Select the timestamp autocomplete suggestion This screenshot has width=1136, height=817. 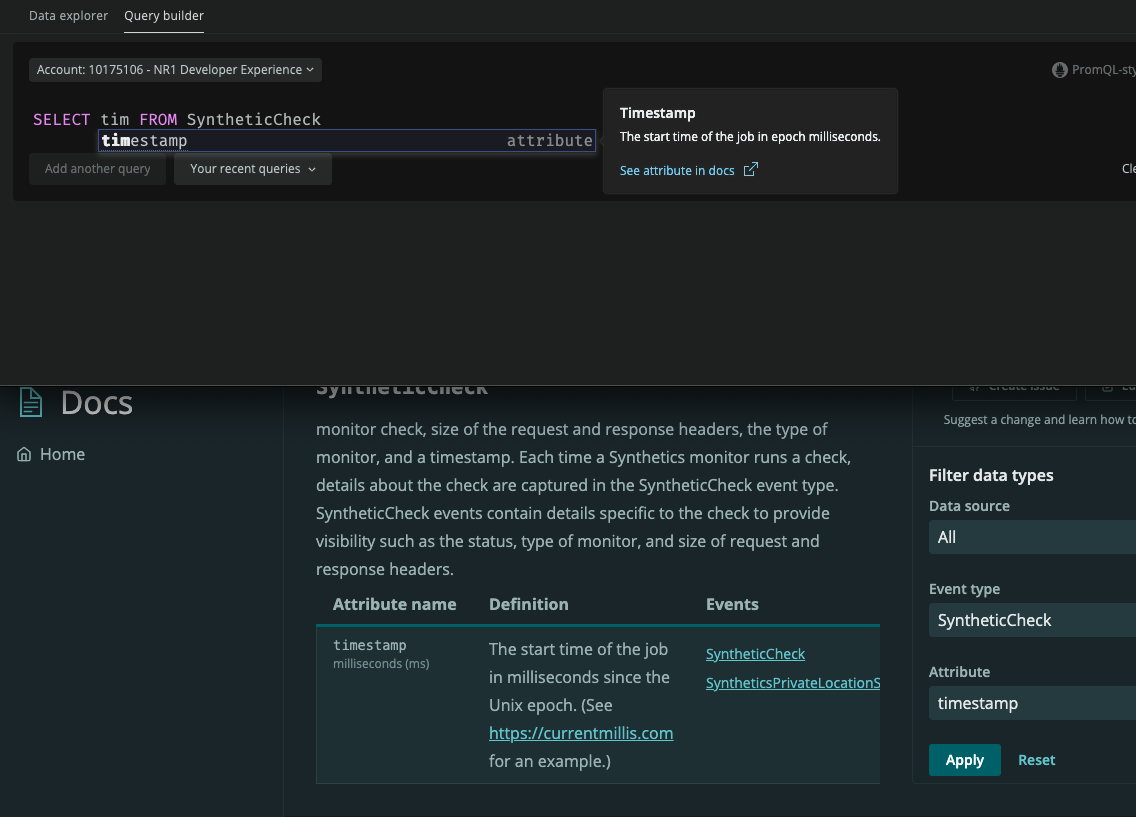pyautogui.click(x=347, y=141)
